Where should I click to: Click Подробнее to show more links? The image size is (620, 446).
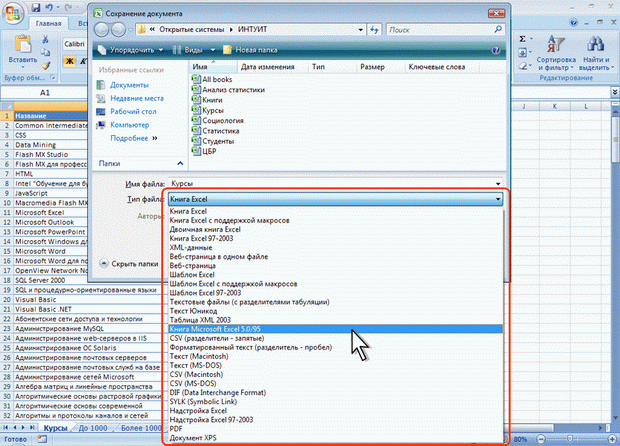[134, 138]
